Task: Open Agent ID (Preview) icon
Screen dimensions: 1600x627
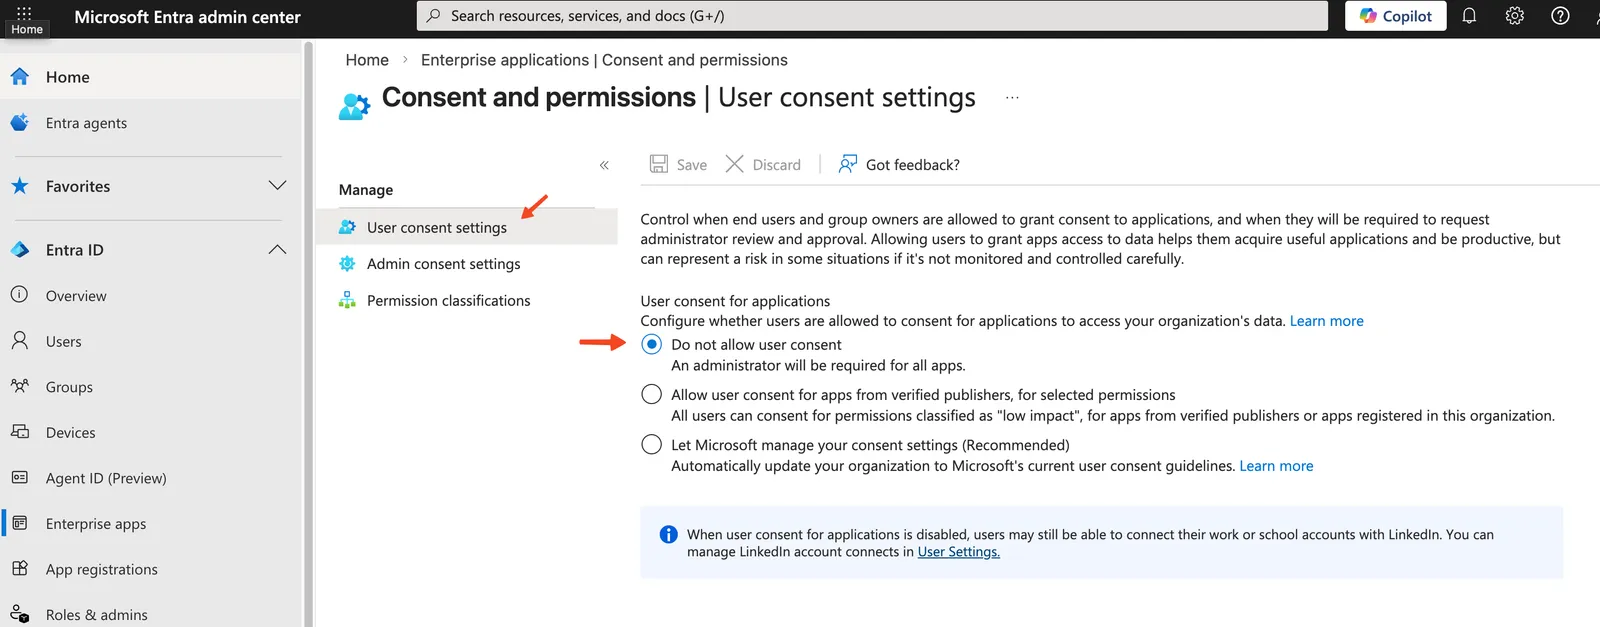Action: point(20,478)
